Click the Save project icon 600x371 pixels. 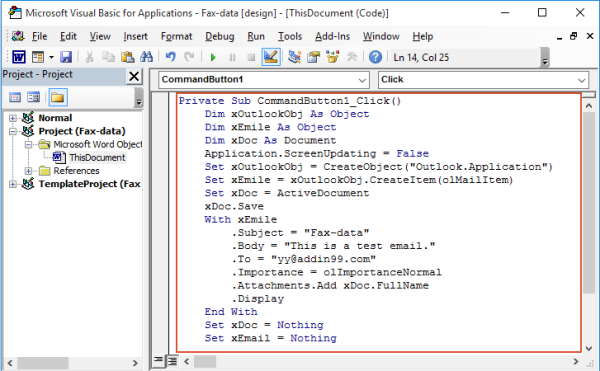pos(66,57)
